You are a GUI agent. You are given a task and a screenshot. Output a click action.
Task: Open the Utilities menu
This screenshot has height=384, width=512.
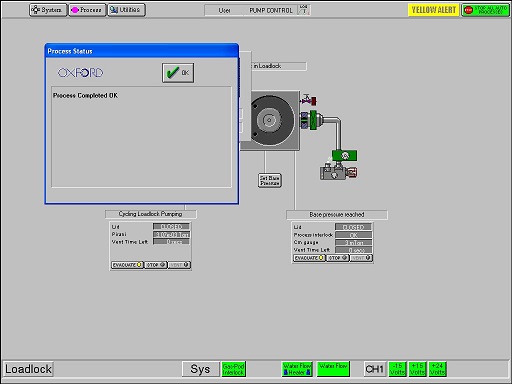point(126,10)
